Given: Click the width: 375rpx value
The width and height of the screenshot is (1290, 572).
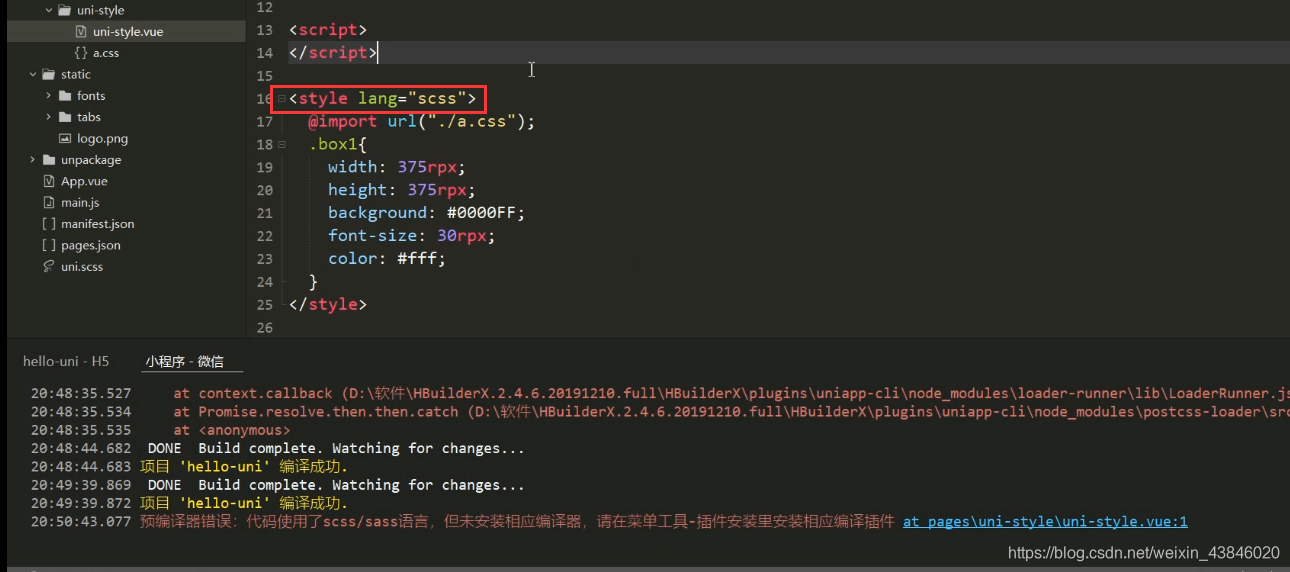Looking at the screenshot, I should (426, 167).
